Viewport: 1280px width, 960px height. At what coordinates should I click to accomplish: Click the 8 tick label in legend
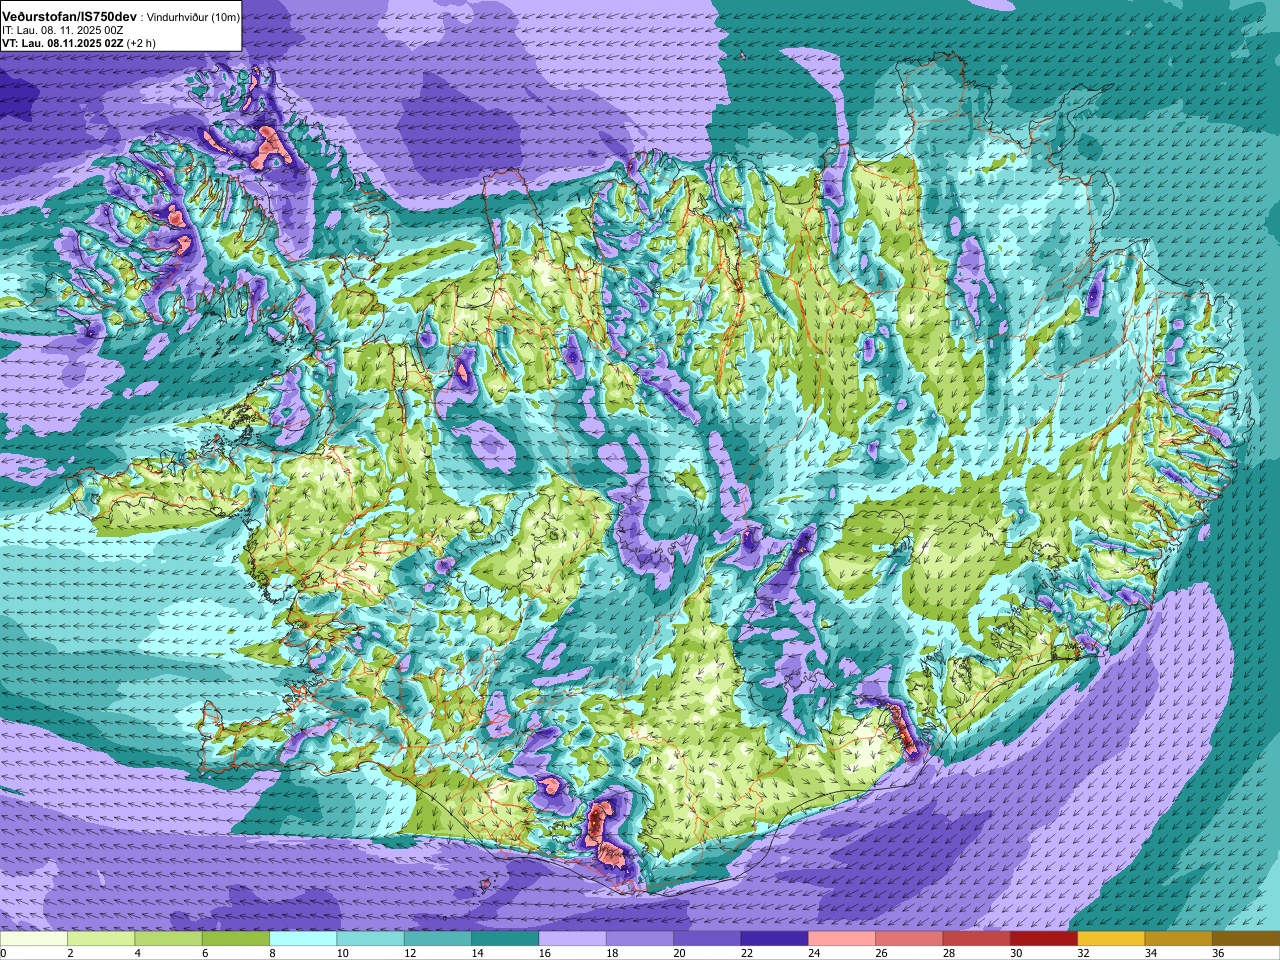271,953
